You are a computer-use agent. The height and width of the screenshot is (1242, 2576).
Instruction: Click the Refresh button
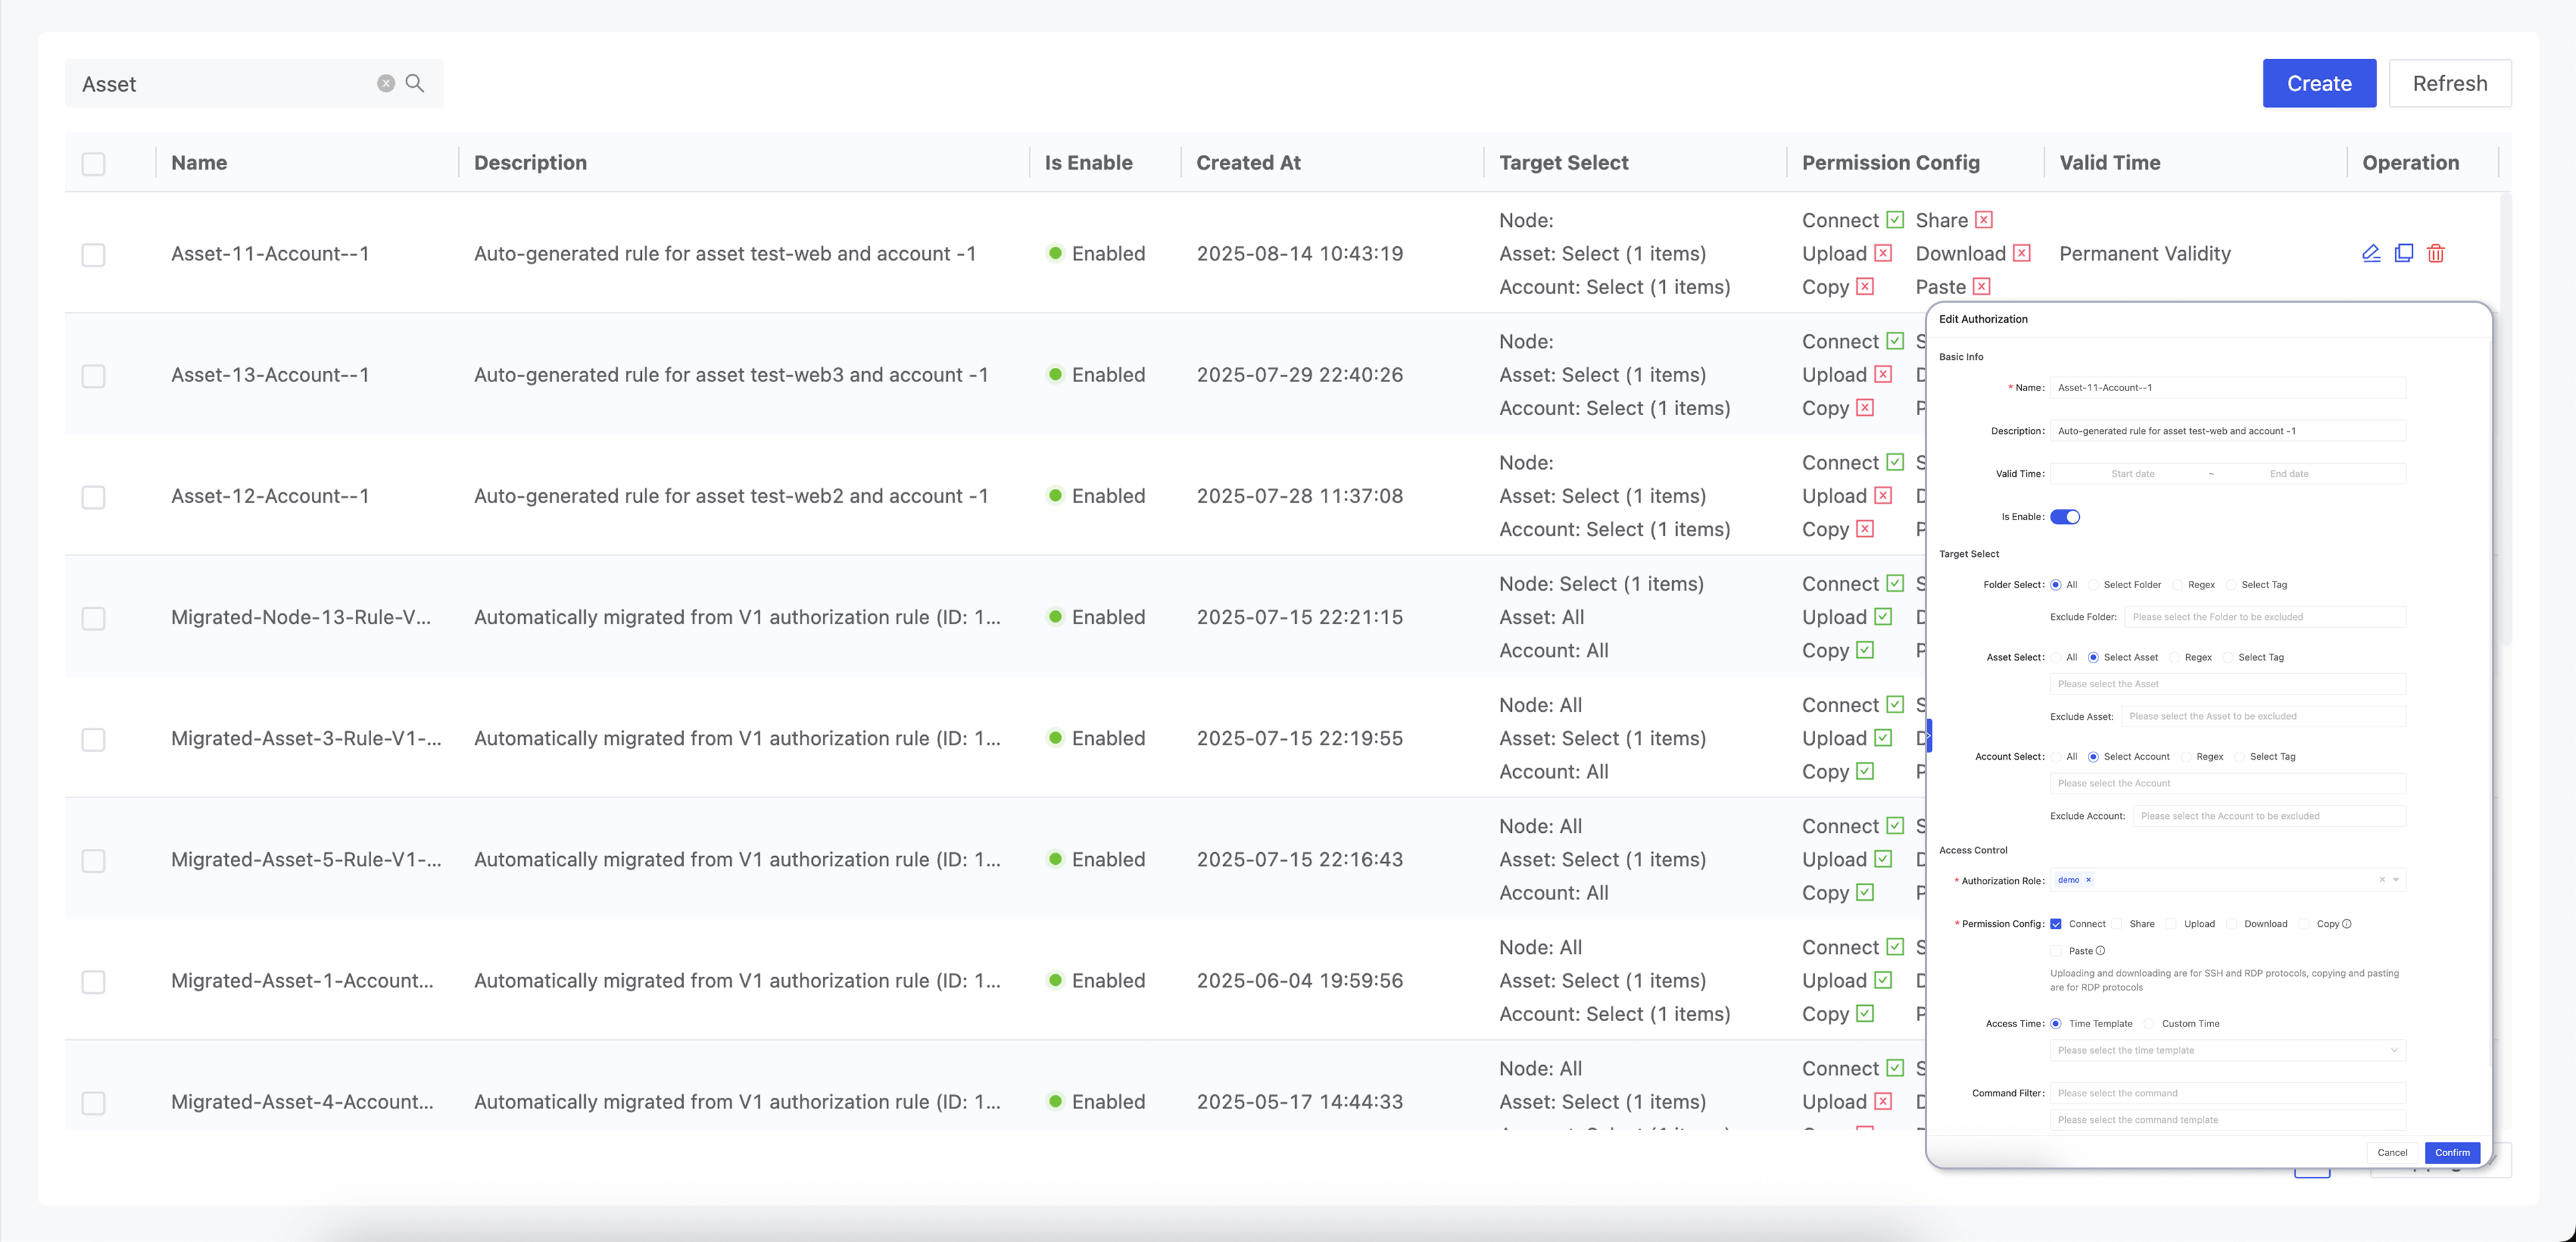(x=2450, y=83)
